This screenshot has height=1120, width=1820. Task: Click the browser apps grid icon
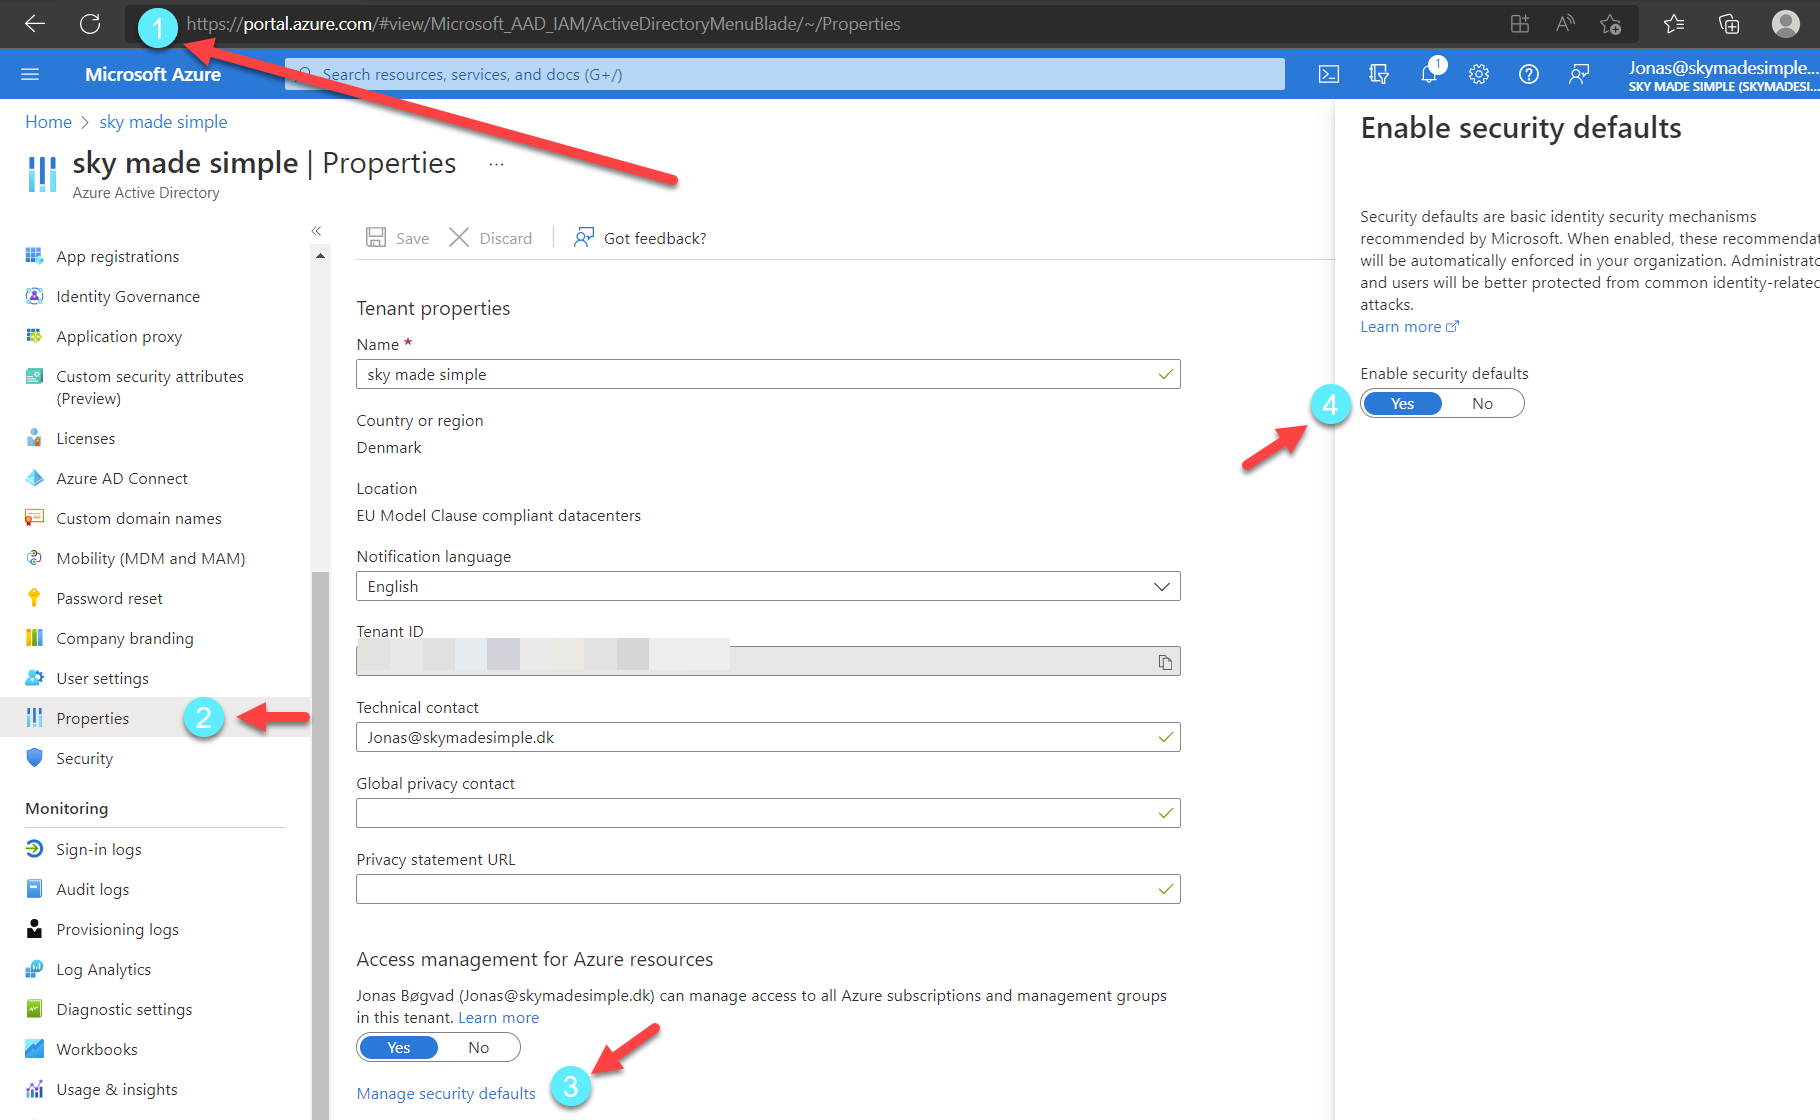(1520, 24)
